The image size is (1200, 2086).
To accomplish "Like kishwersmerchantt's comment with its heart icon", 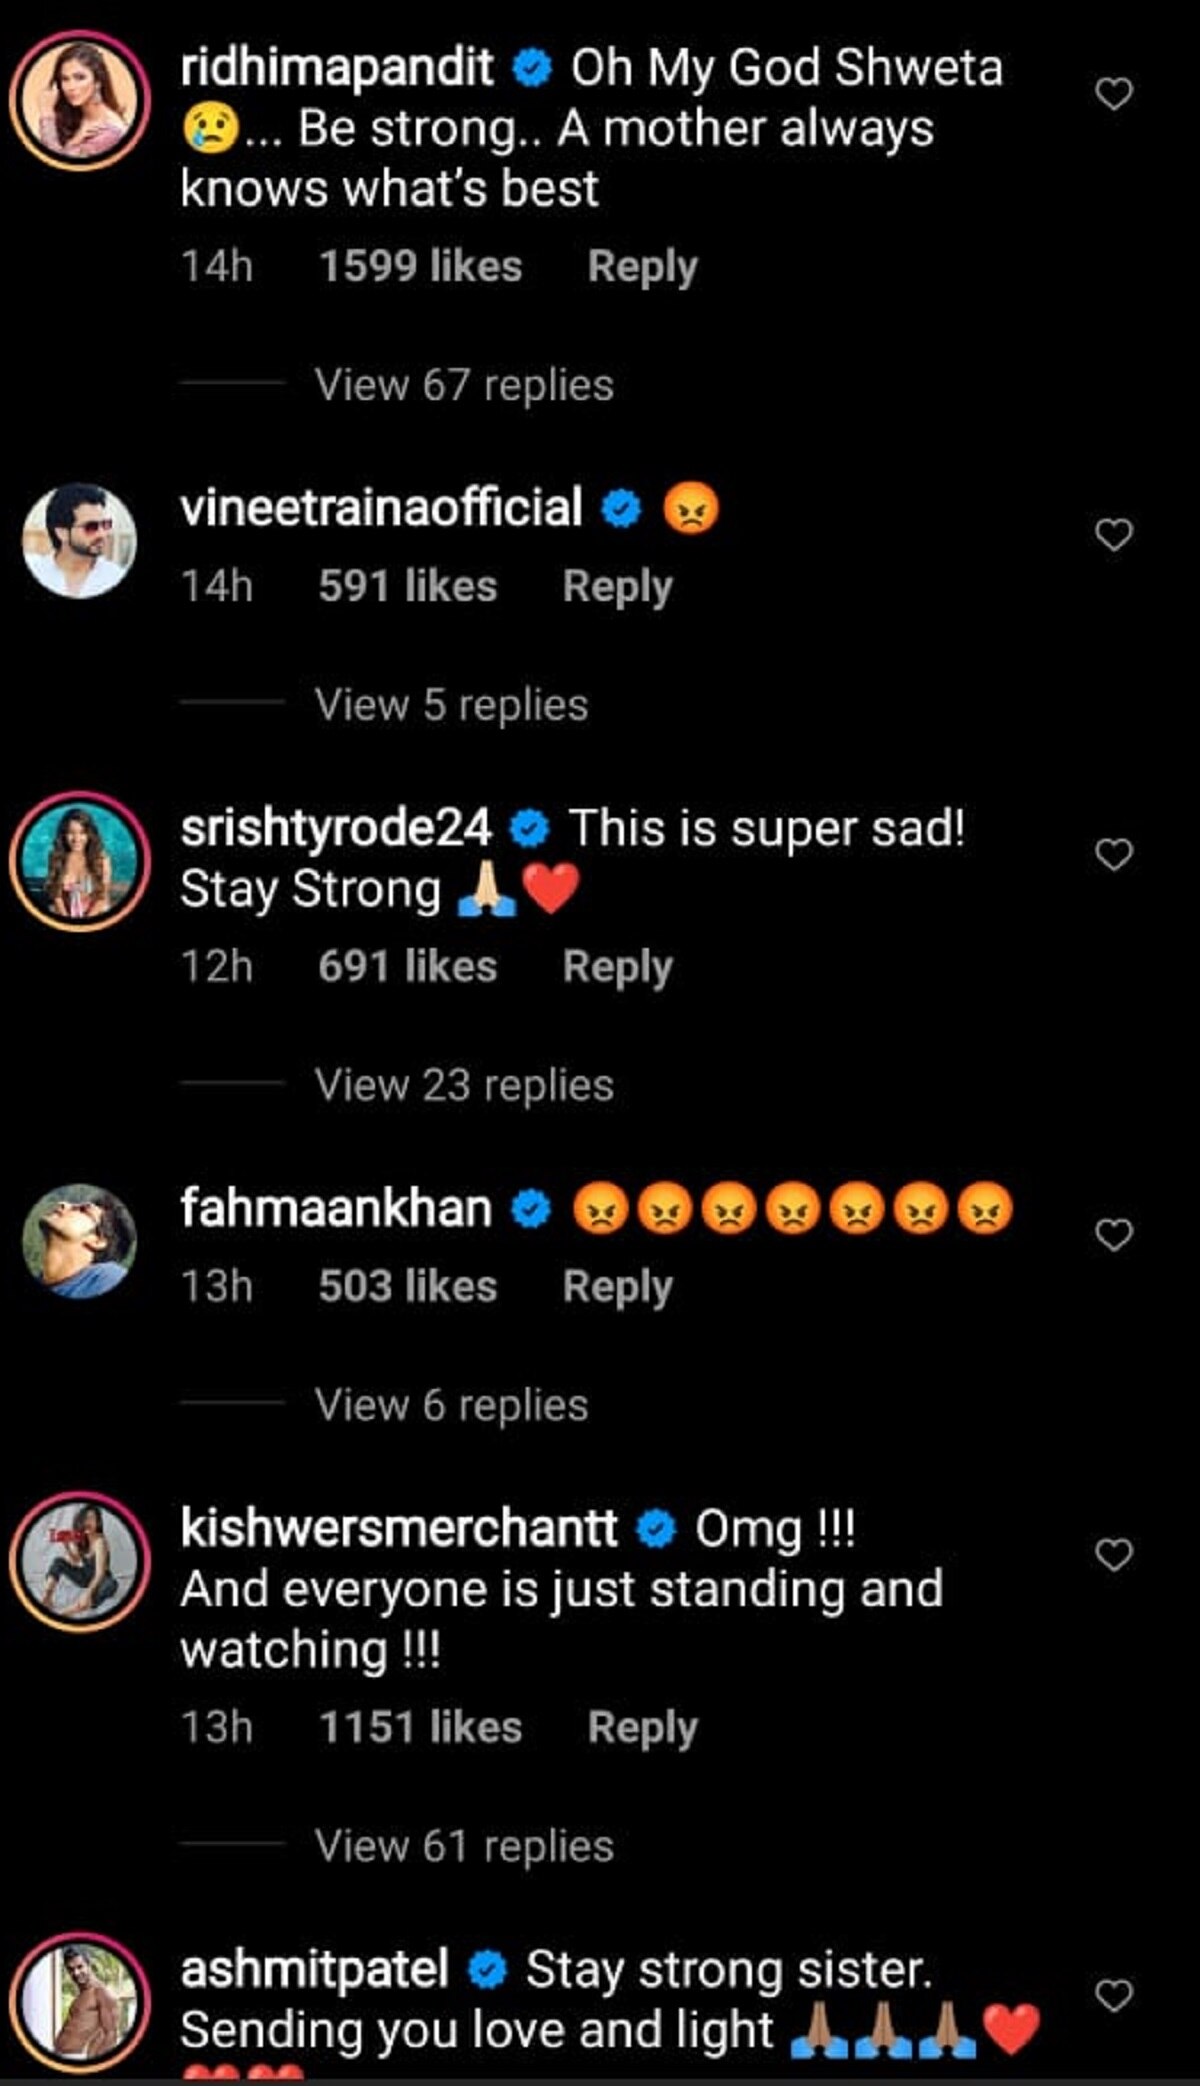I will pos(1114,1555).
